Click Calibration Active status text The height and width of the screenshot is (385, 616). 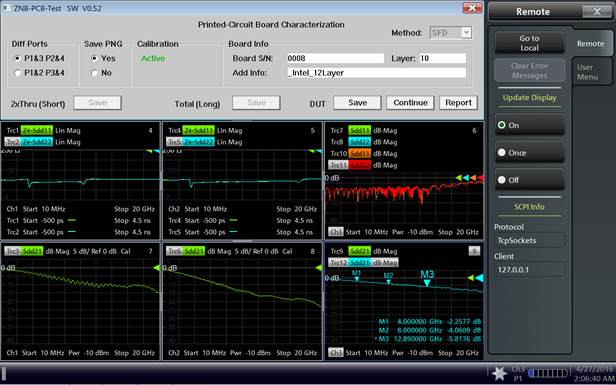(x=153, y=58)
